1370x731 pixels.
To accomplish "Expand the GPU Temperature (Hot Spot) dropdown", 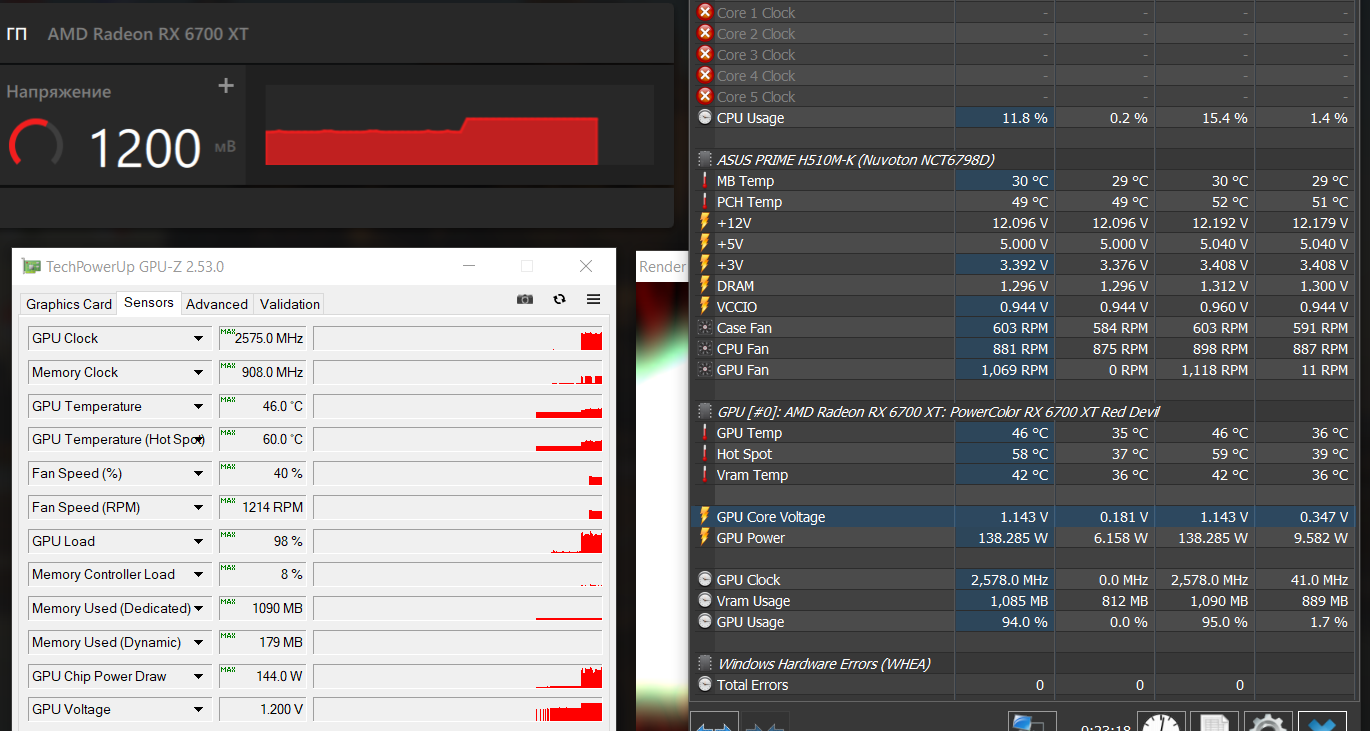I will click(x=198, y=440).
